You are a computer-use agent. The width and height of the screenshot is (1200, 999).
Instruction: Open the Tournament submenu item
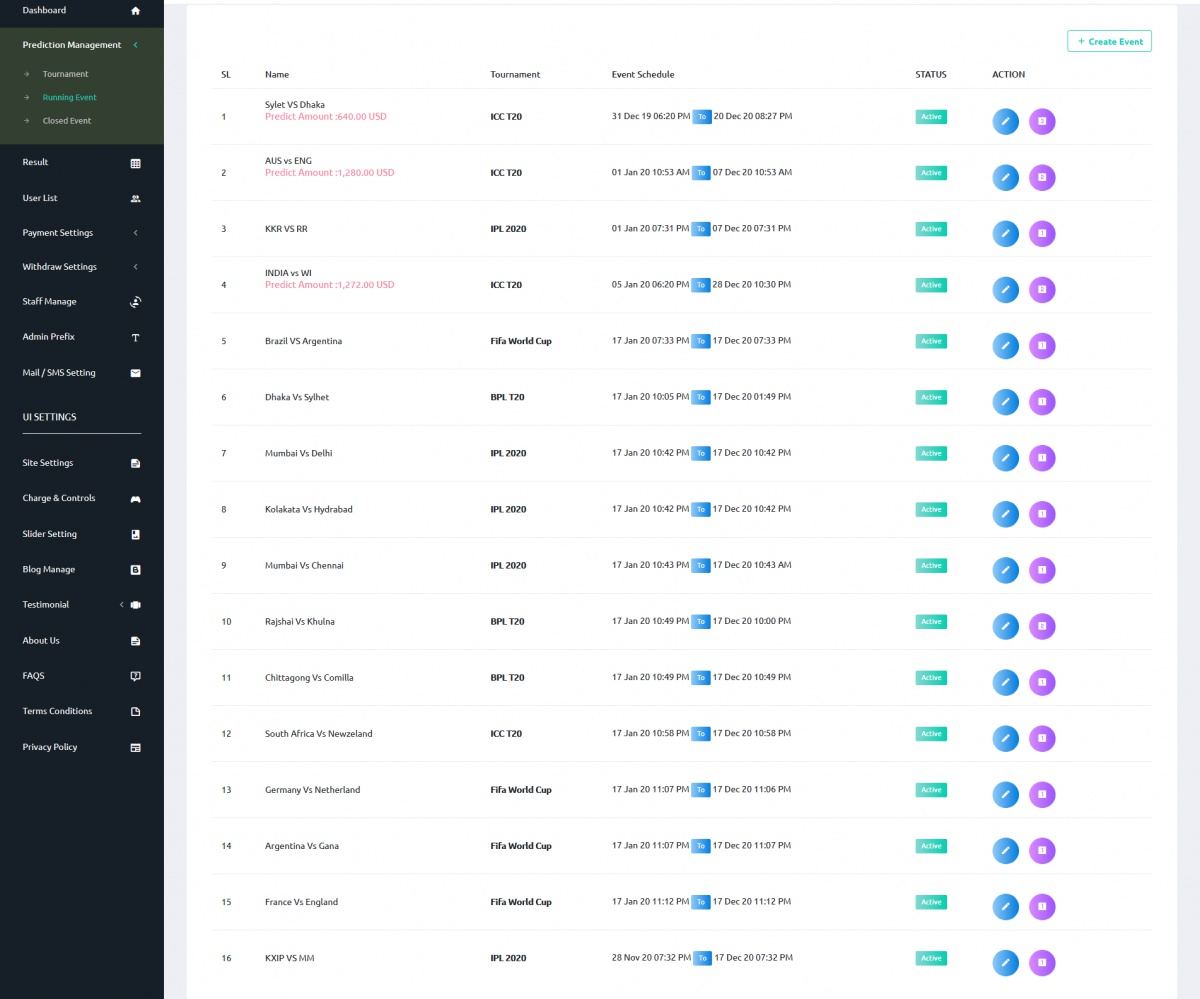pos(65,74)
